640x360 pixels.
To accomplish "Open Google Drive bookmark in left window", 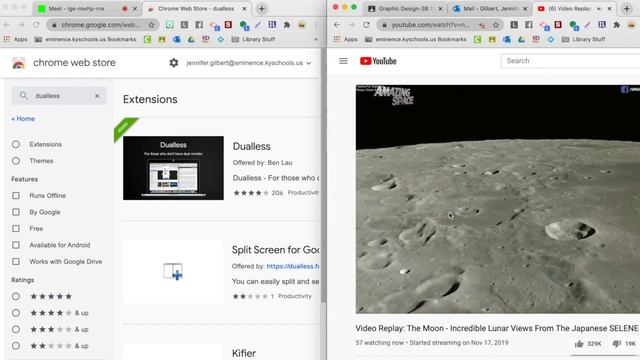I will (x=191, y=39).
